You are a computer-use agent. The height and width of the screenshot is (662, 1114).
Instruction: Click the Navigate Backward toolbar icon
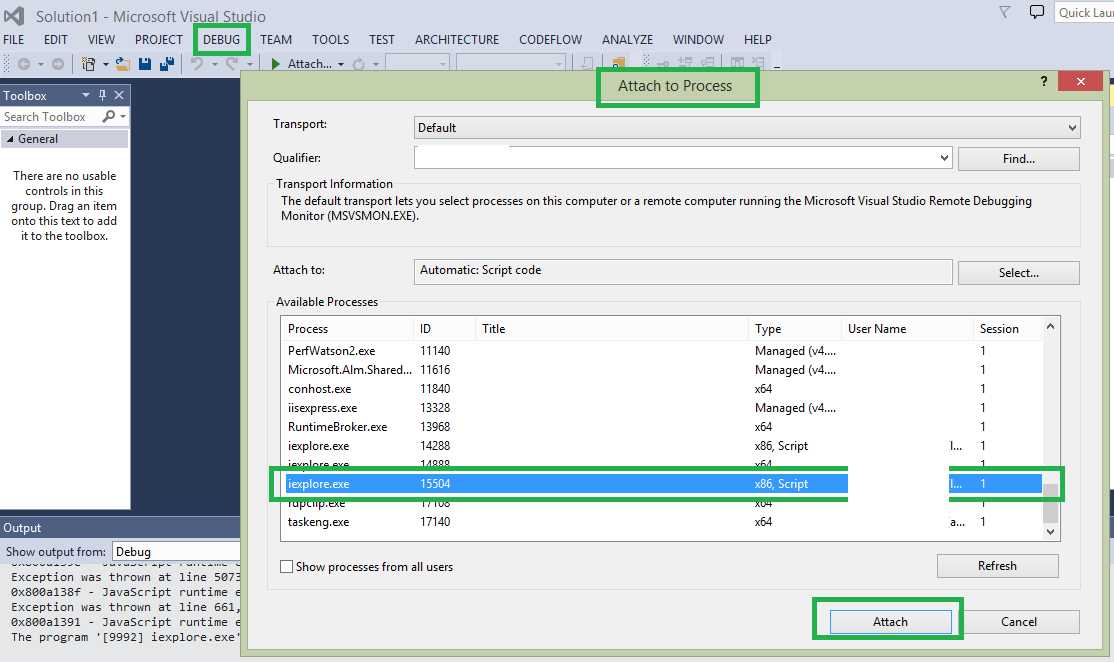23,64
